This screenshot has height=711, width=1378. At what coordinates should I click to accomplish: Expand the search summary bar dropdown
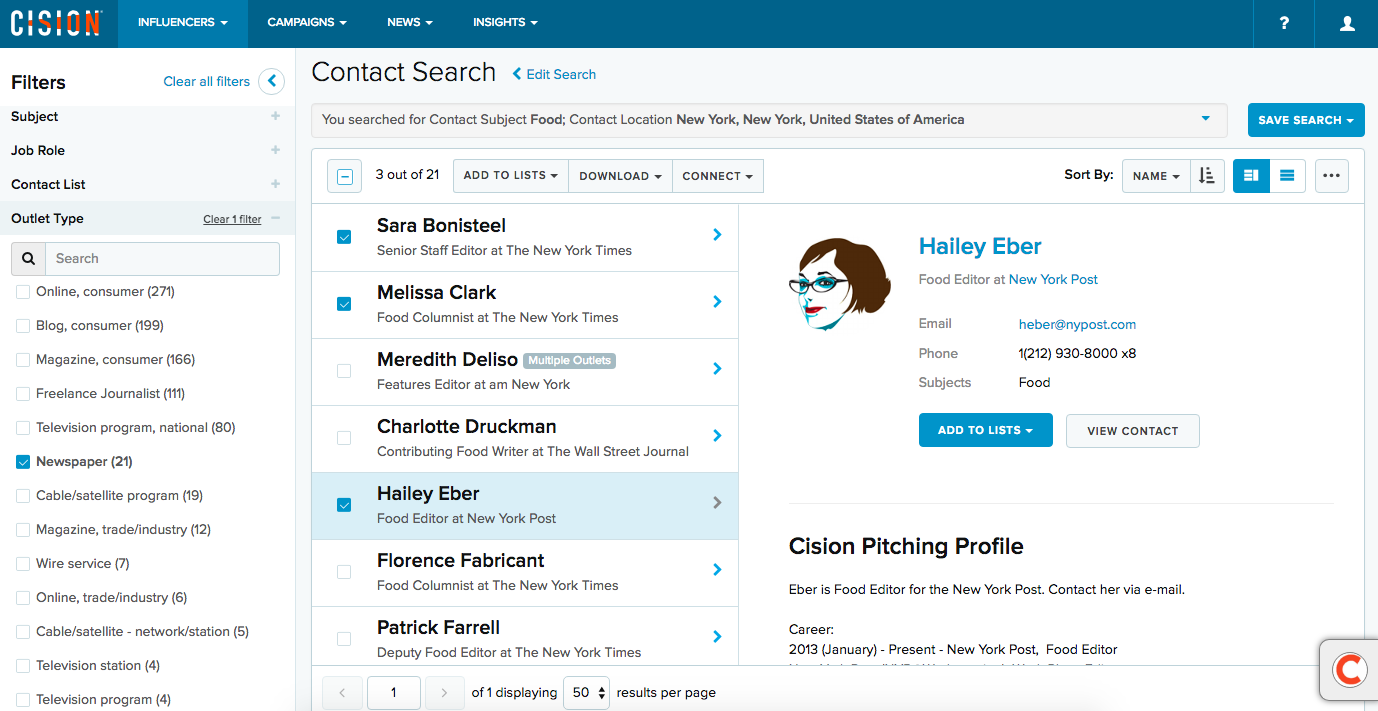1205,119
